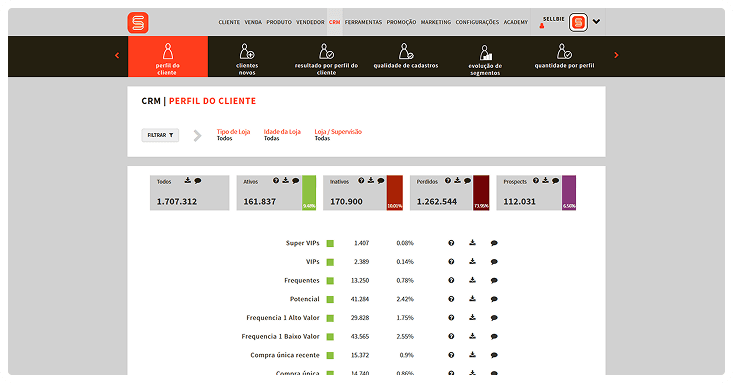The image size is (733, 383).
Task: Open the evolução de segmentos tab
Action: pyautogui.click(x=485, y=59)
